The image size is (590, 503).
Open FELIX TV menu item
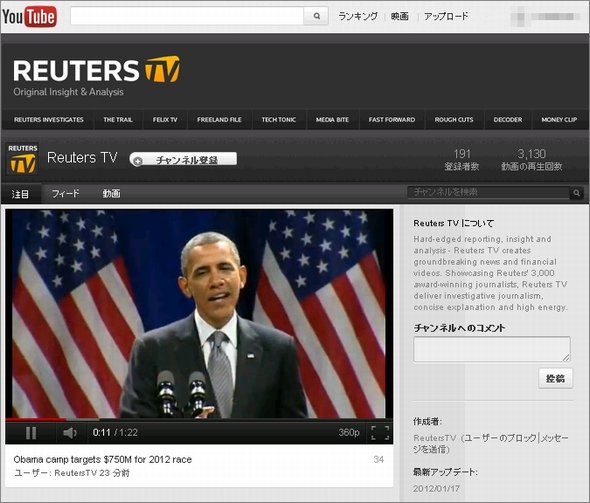[x=165, y=120]
